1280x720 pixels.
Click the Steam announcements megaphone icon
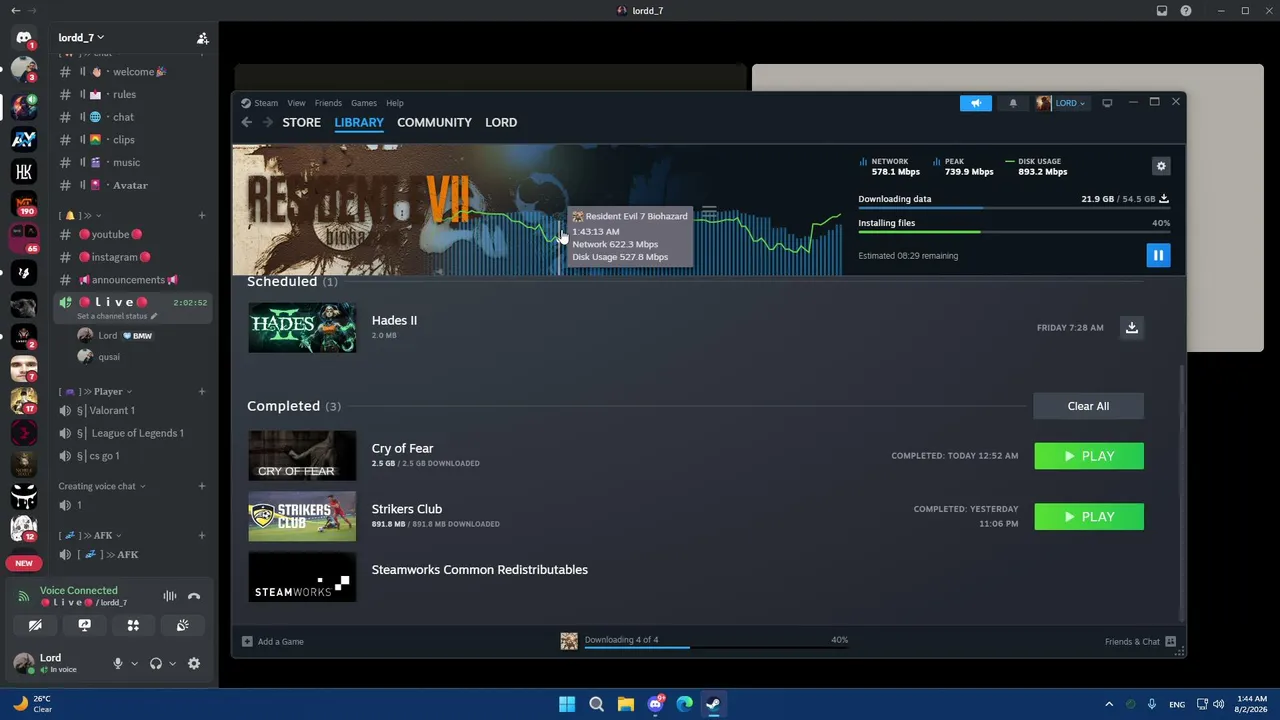click(x=975, y=102)
